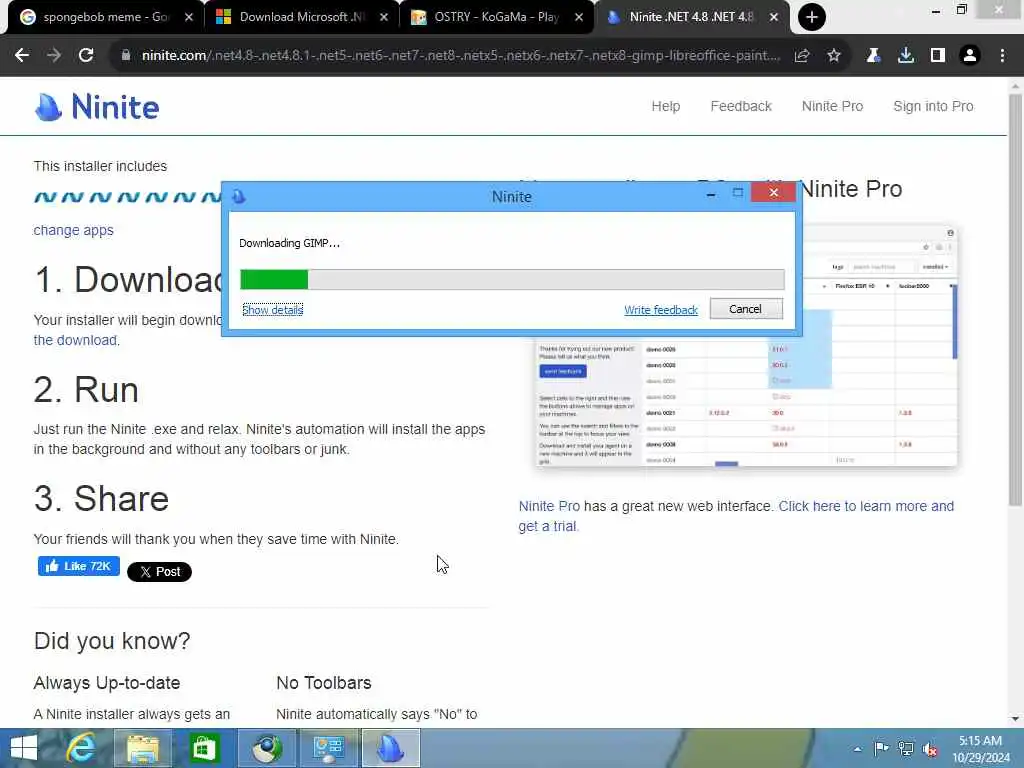Click the browser forward arrow
The width and height of the screenshot is (1024, 768).
(x=54, y=56)
